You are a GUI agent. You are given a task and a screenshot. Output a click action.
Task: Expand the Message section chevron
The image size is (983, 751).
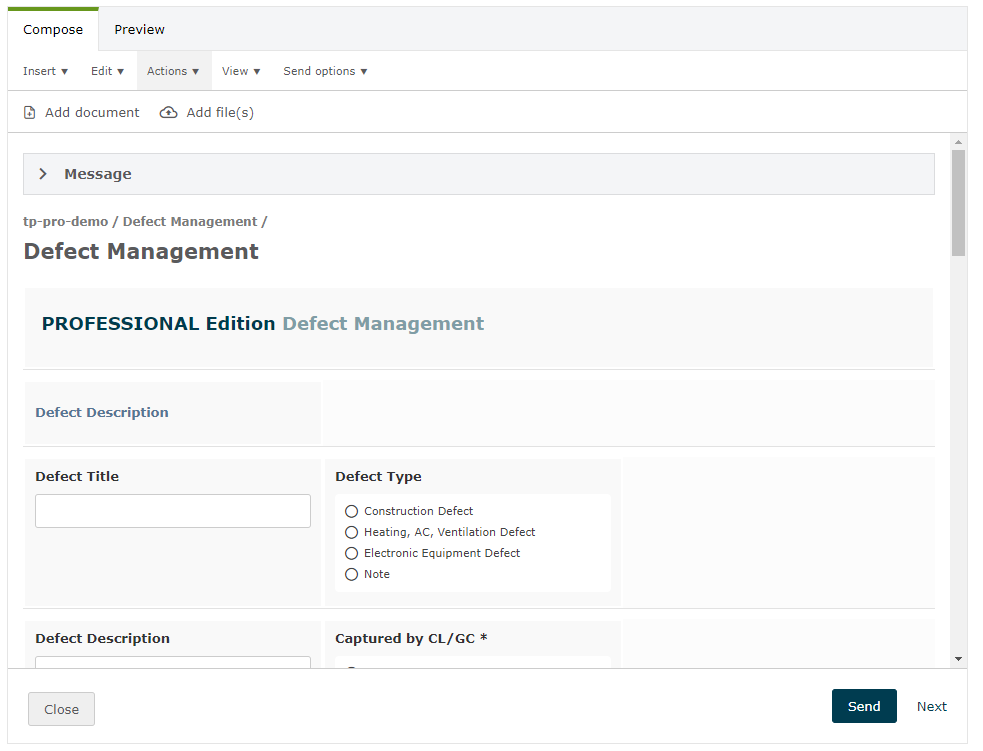(43, 174)
